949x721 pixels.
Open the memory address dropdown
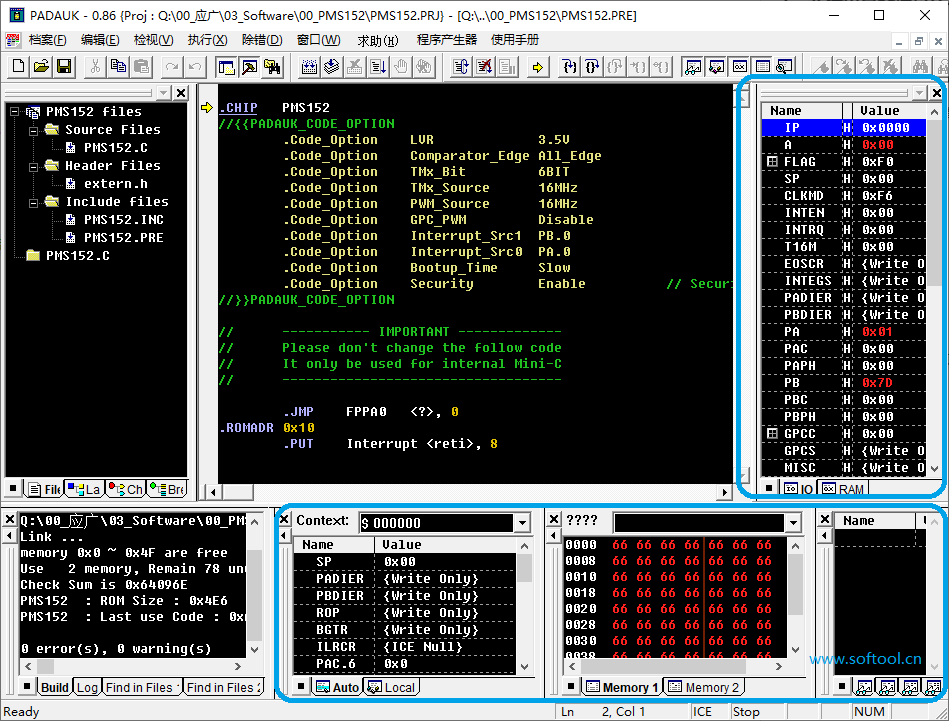793,523
